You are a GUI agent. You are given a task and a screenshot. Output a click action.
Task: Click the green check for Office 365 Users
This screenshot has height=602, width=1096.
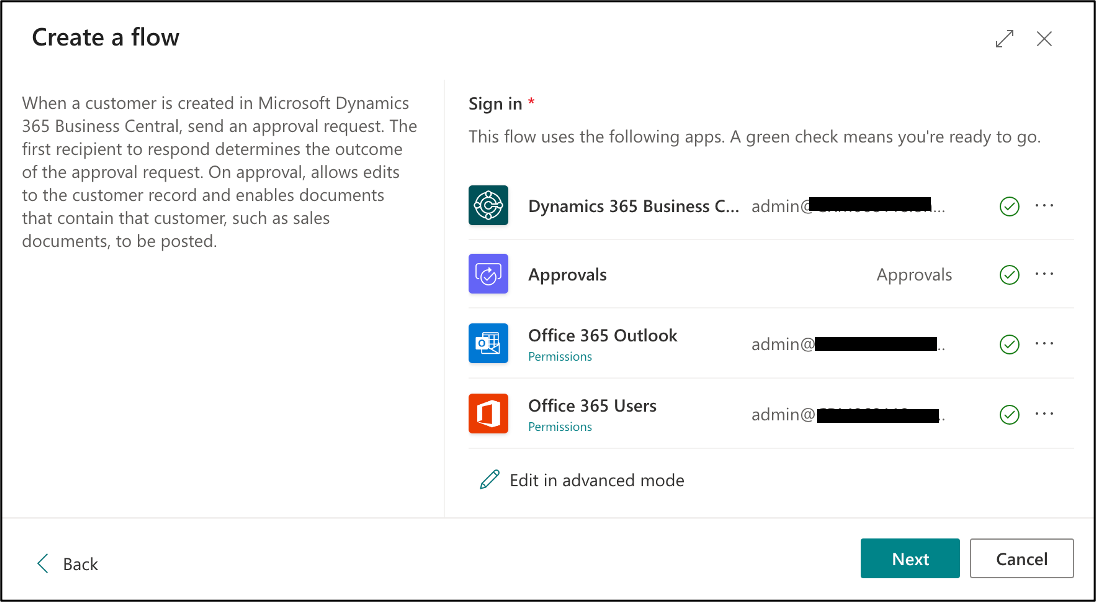[1009, 414]
